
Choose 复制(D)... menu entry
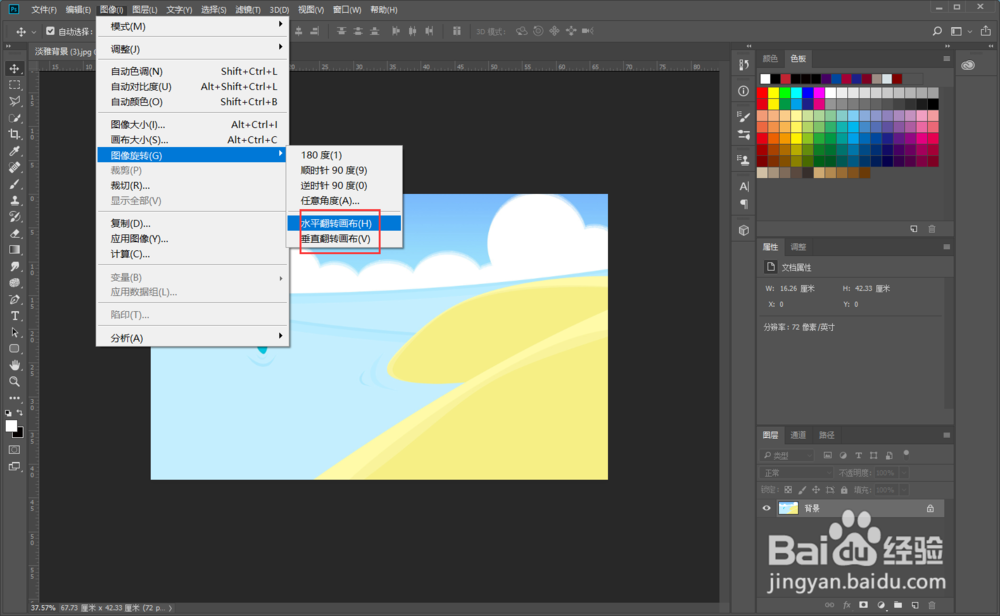coord(193,223)
